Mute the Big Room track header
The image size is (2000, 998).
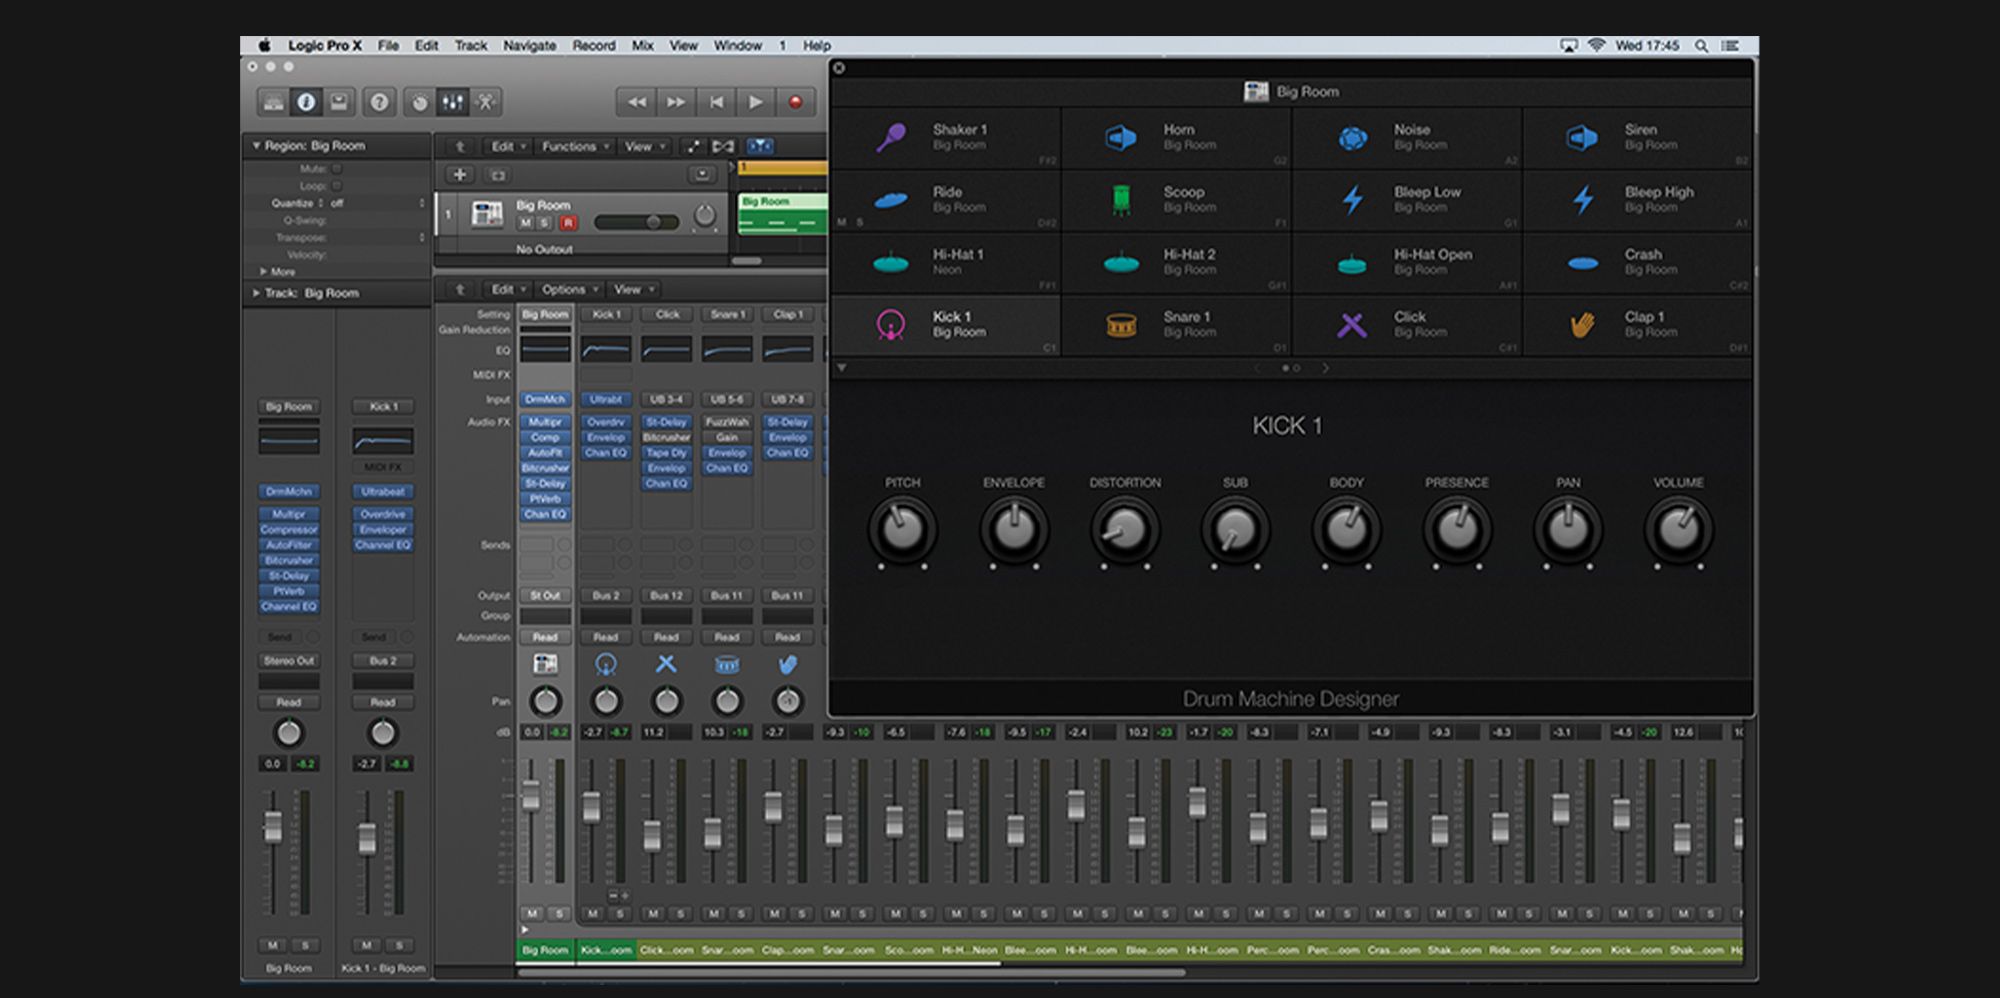coord(525,223)
